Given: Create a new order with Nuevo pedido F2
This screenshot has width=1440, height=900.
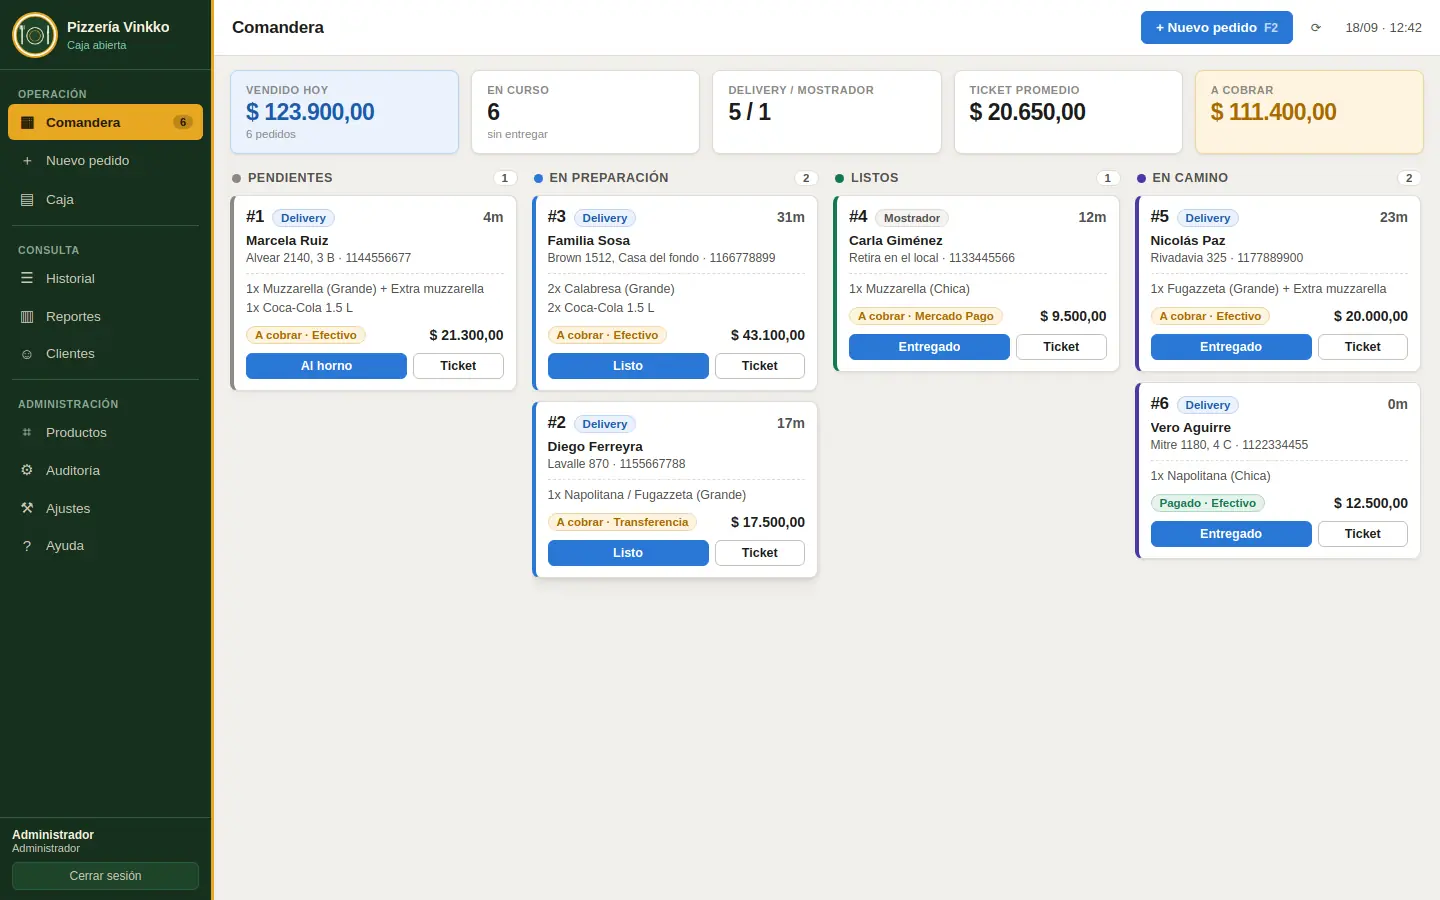Looking at the screenshot, I should click(x=1217, y=28).
